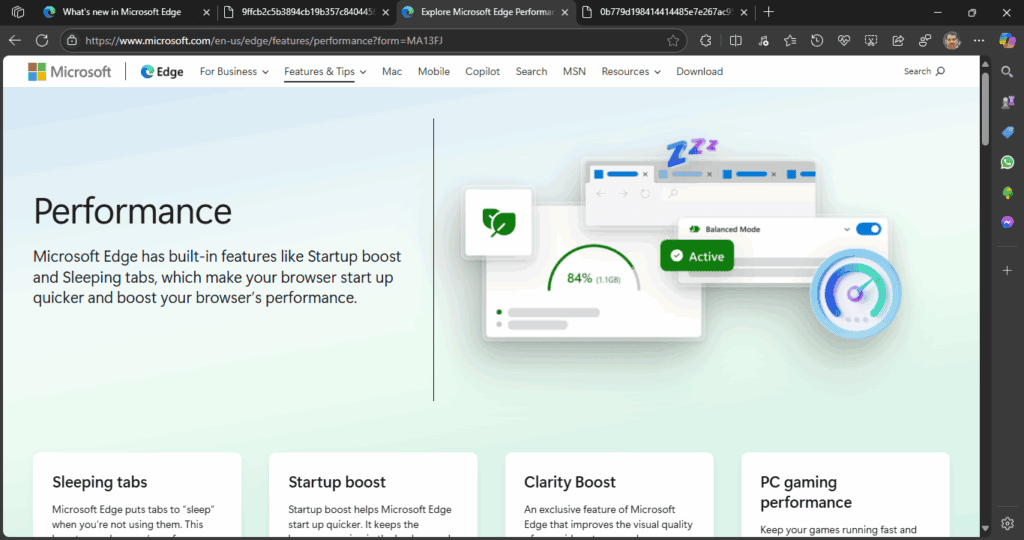Open Mac navigation link
This screenshot has width=1024, height=540.
coord(392,72)
